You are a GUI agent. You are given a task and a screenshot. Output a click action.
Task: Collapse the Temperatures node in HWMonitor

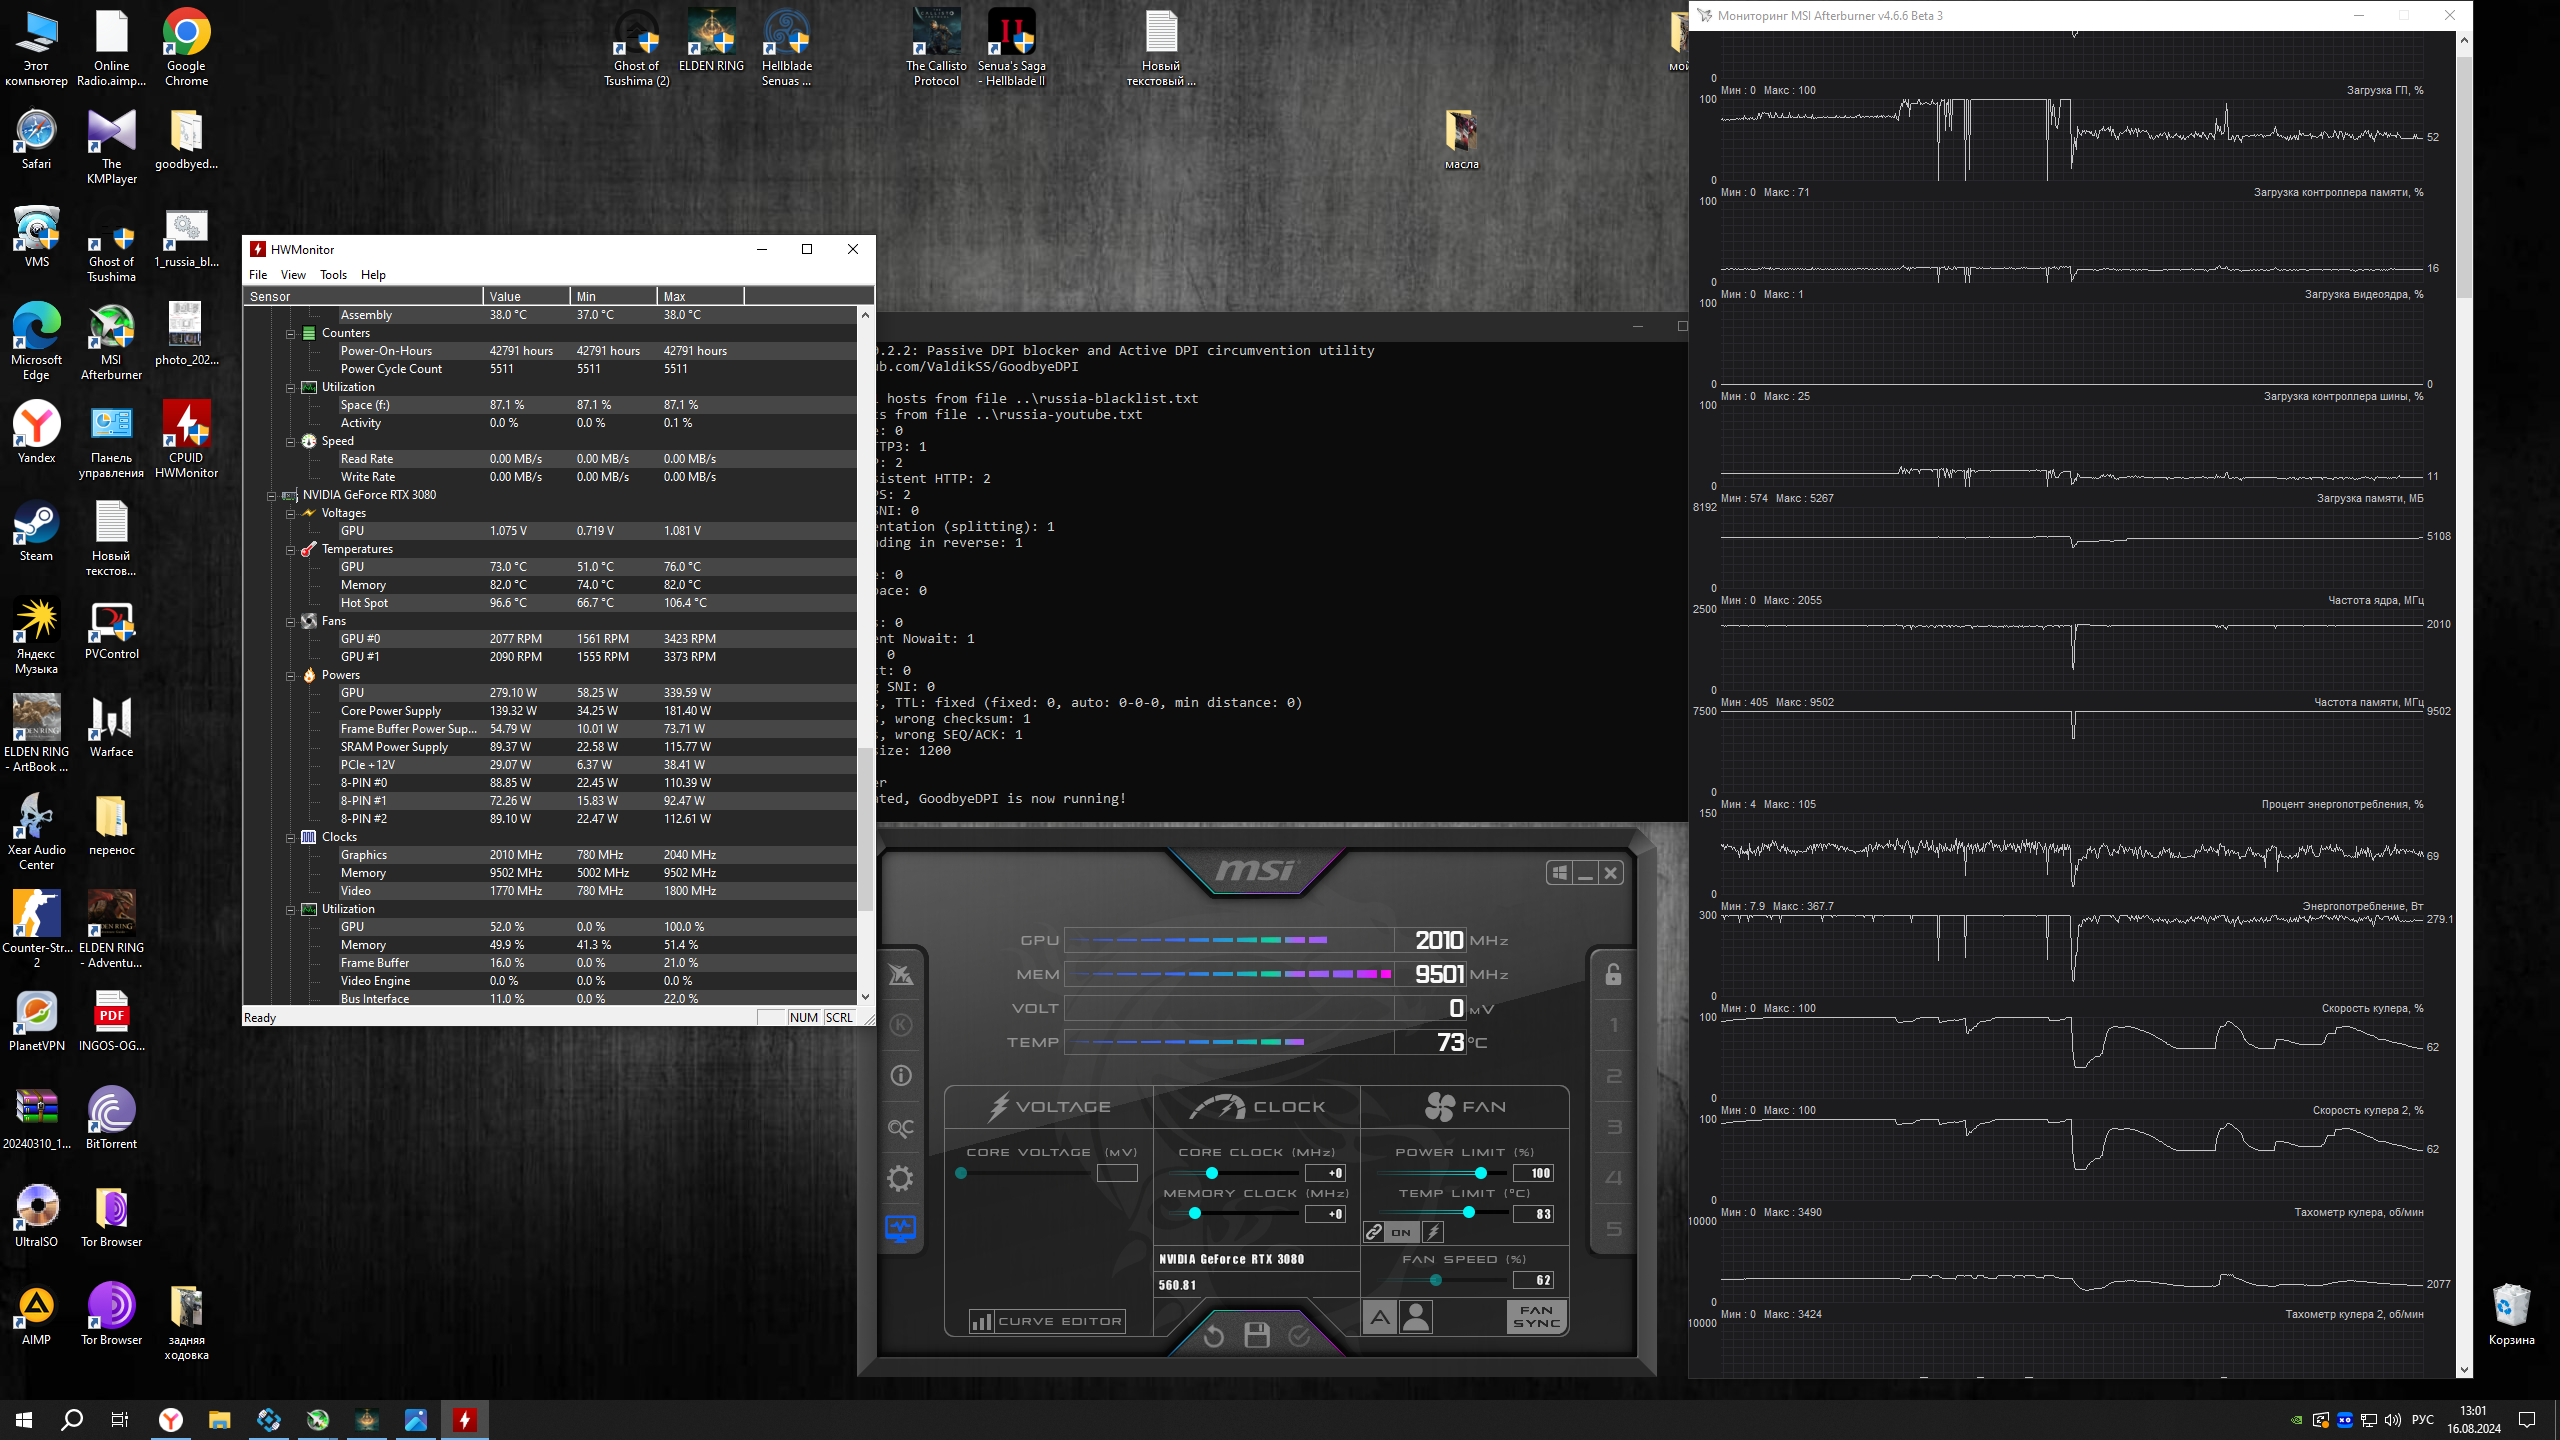point(290,549)
